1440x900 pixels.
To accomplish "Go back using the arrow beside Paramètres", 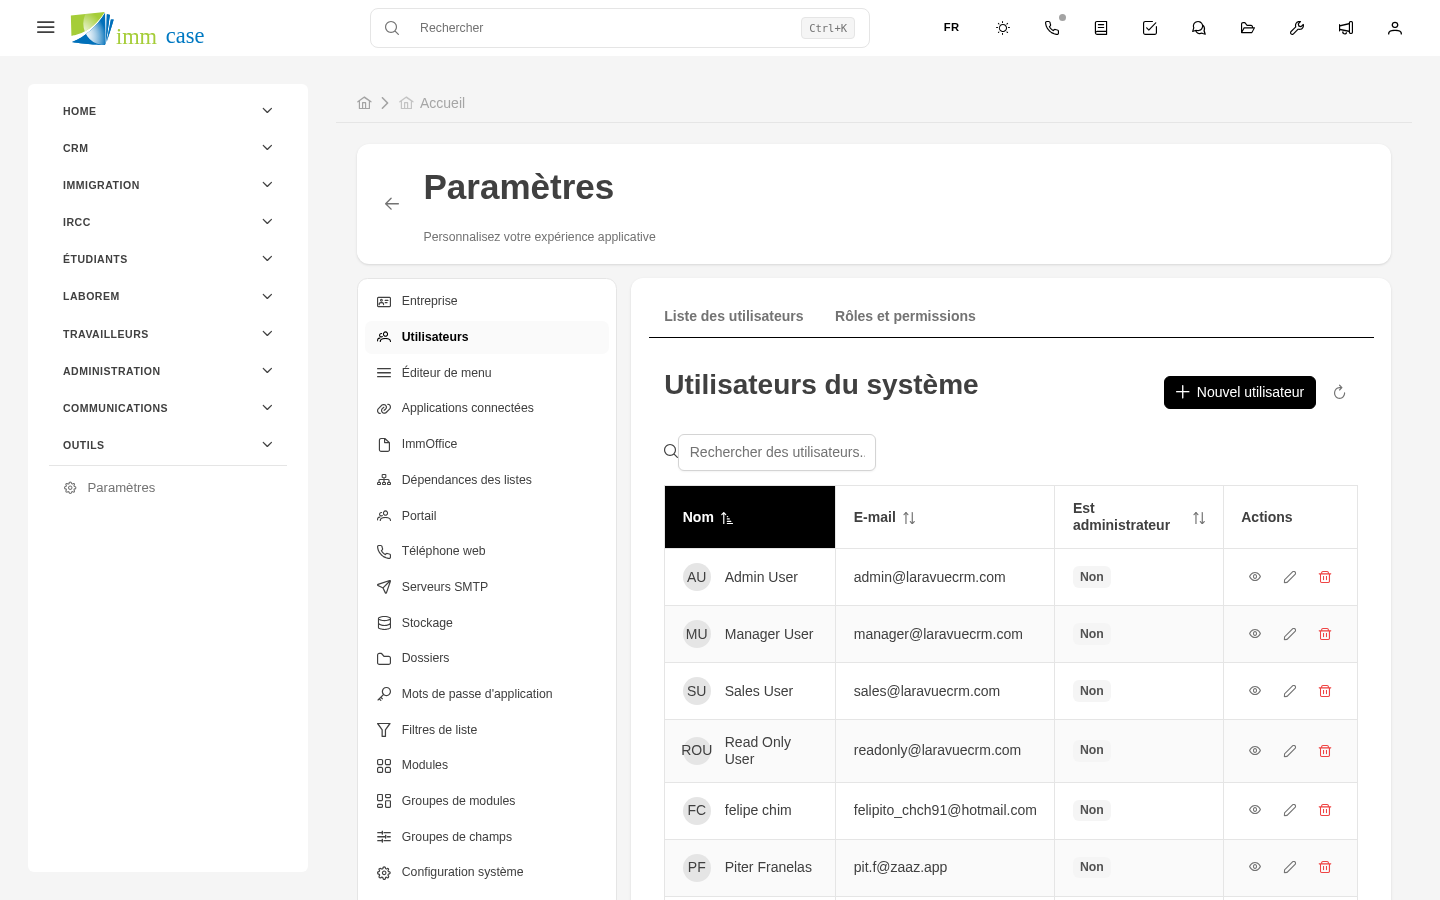I will coord(392,204).
